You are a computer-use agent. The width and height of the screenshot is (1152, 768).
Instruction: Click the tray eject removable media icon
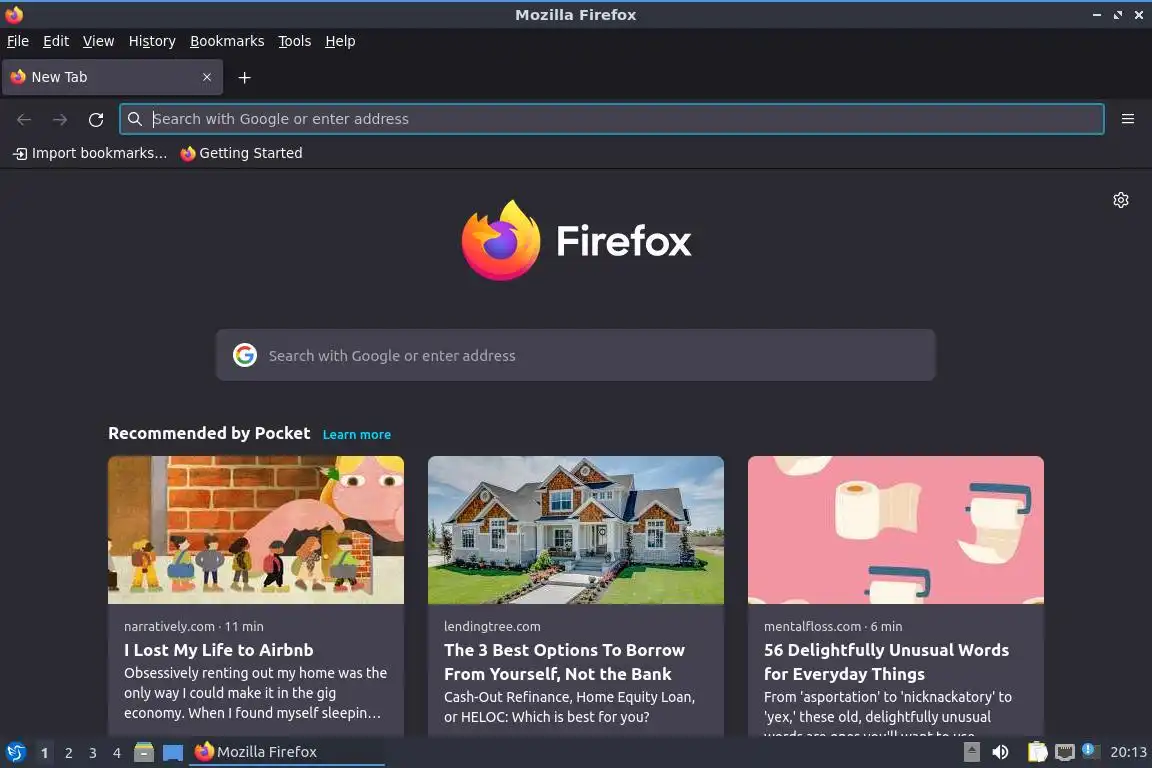click(x=971, y=752)
